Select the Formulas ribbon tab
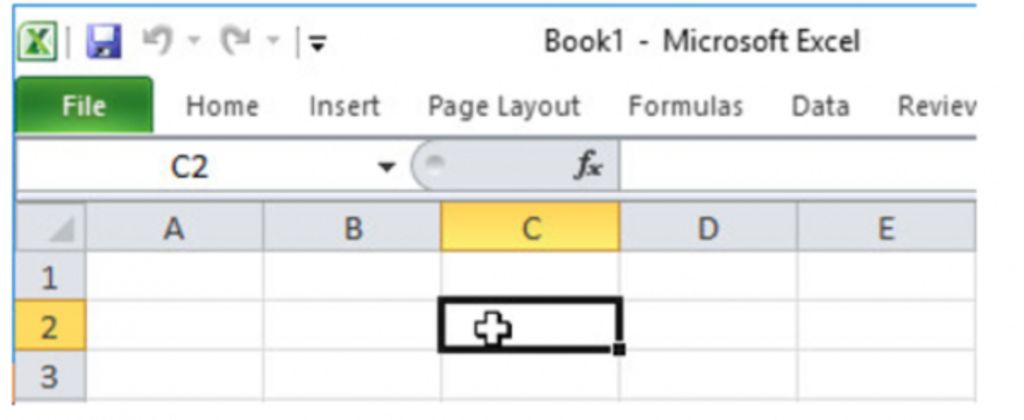The height and width of the screenshot is (420, 1024). pyautogui.click(x=685, y=106)
